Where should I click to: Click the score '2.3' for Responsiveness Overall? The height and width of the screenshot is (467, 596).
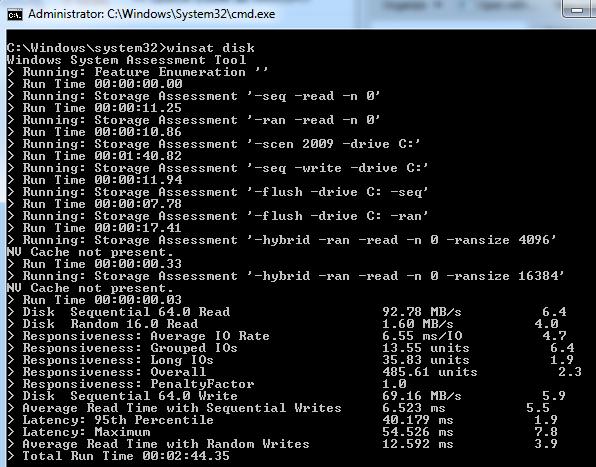pyautogui.click(x=570, y=372)
